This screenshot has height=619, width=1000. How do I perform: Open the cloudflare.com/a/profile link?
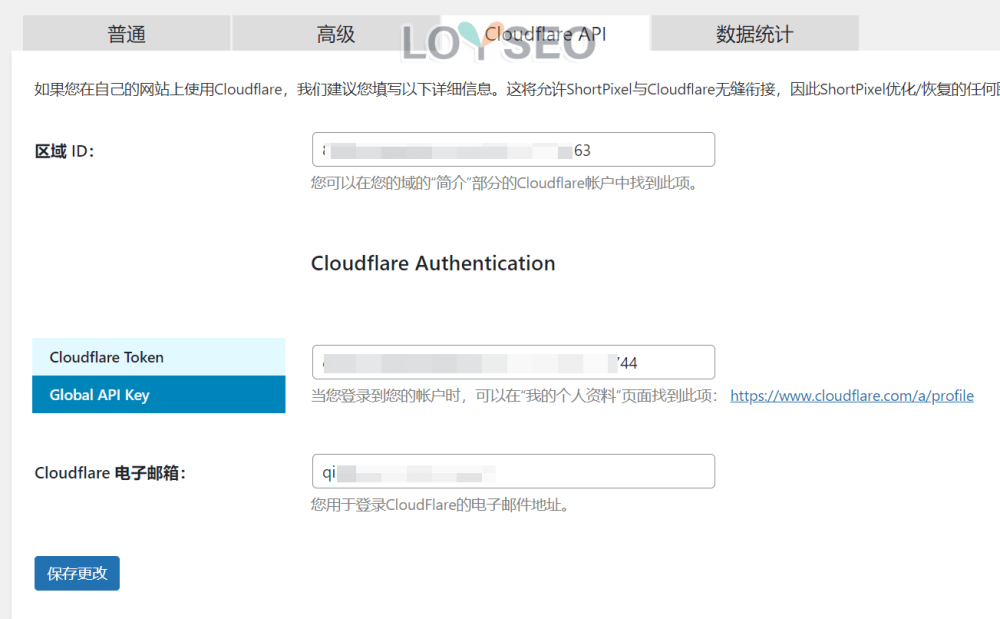[x=852, y=396]
